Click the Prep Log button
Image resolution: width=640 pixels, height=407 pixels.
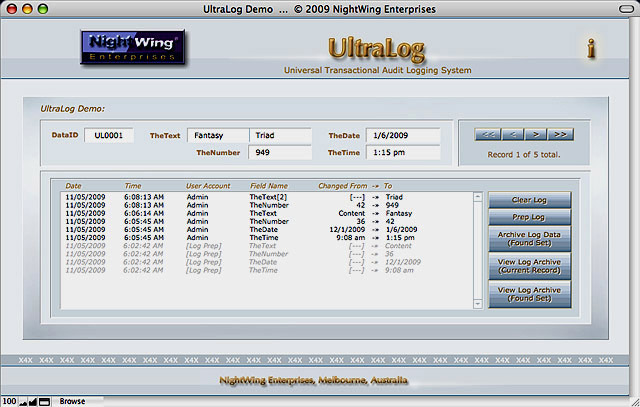coord(529,217)
